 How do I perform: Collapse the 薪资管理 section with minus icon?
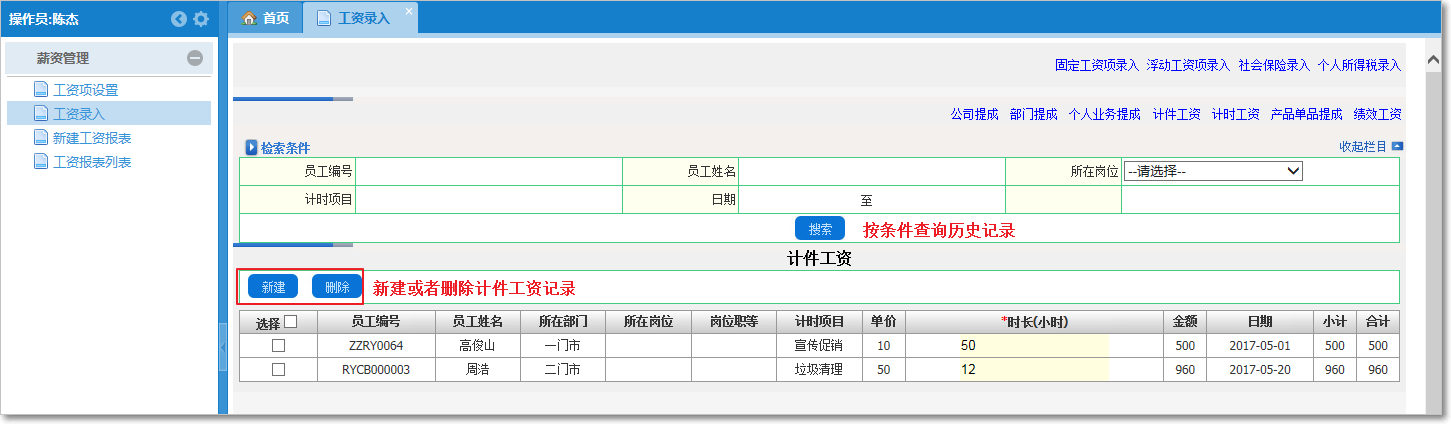point(195,59)
